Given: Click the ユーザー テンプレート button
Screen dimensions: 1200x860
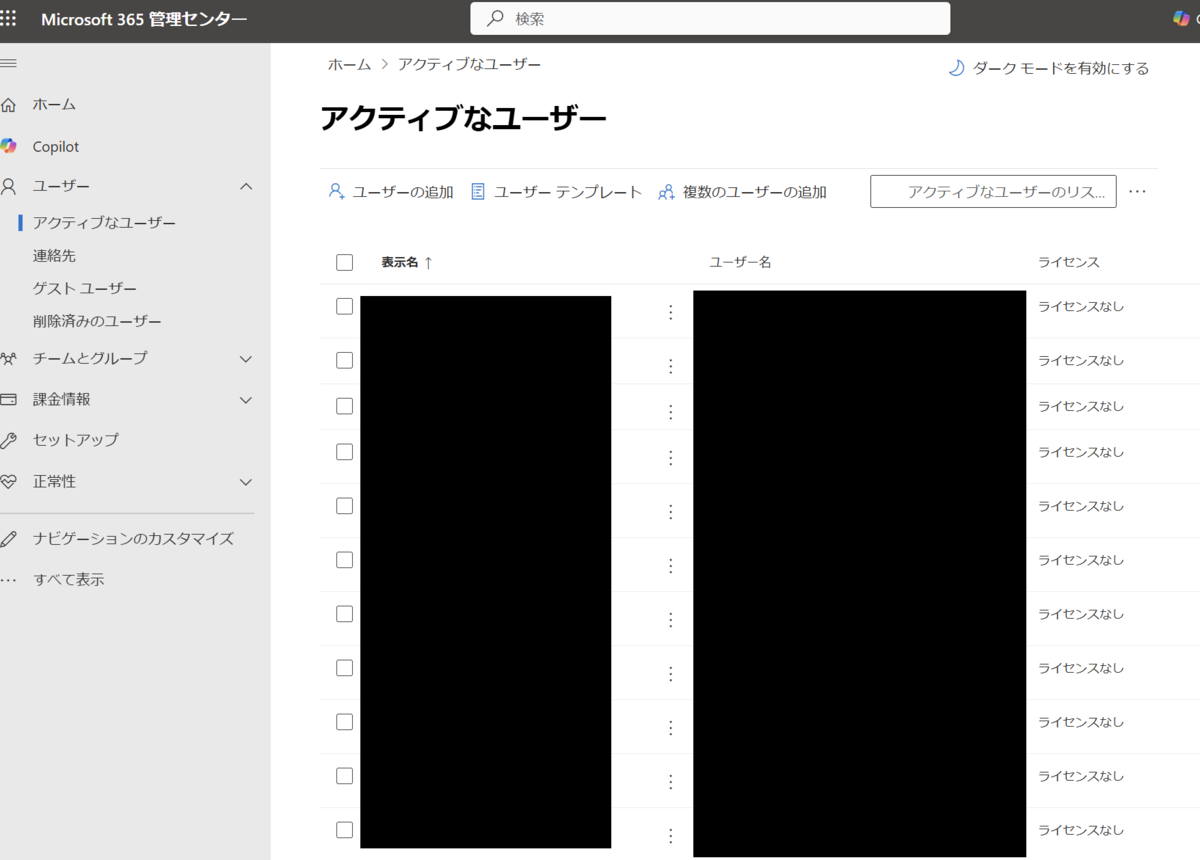Looking at the screenshot, I should (556, 192).
